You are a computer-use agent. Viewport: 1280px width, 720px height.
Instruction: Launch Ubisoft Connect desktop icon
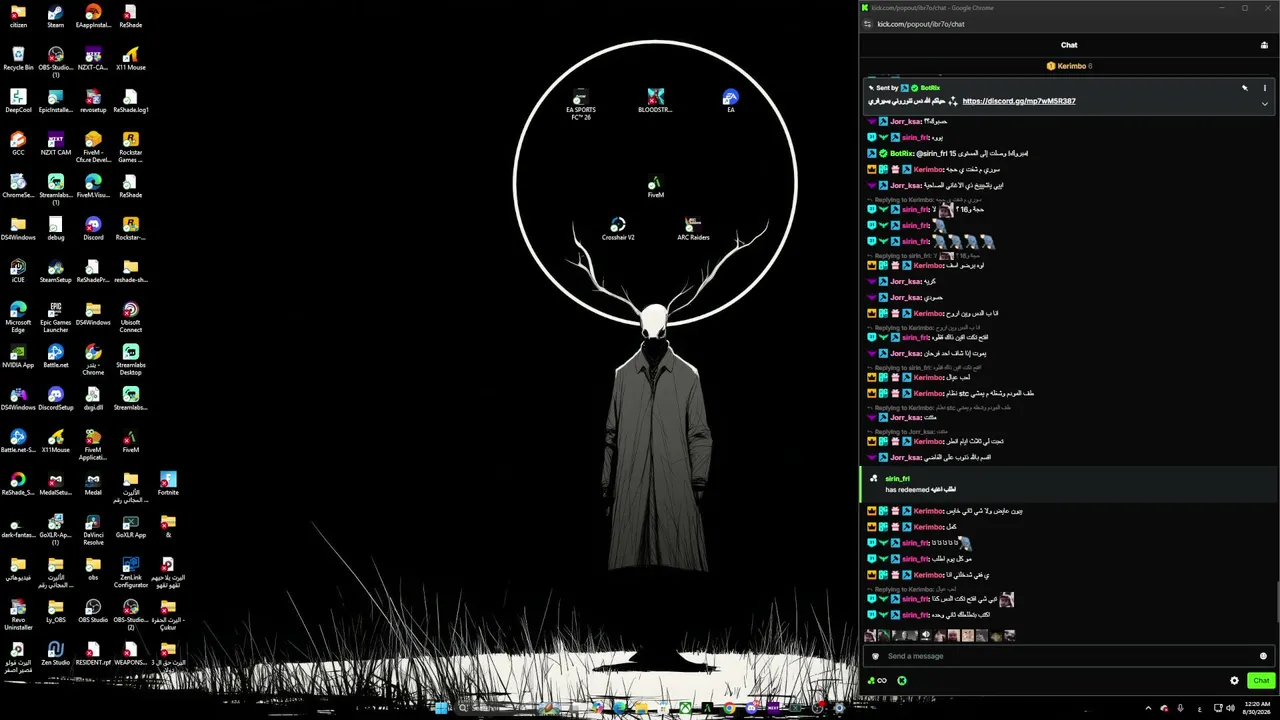(x=130, y=317)
